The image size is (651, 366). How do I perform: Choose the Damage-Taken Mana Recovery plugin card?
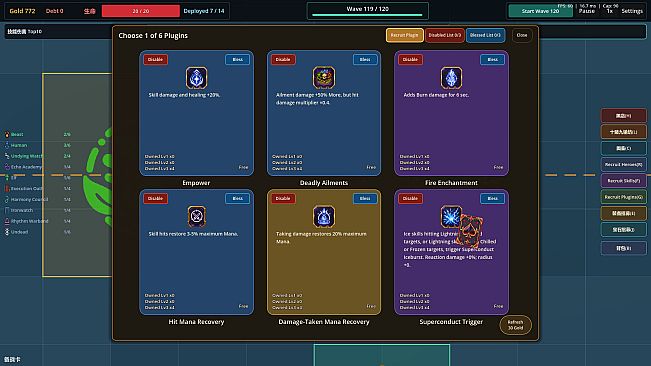tap(324, 252)
